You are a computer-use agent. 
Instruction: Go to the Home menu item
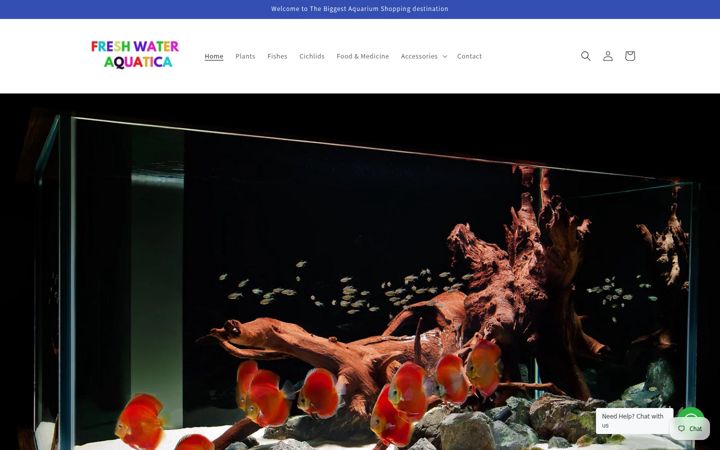214,56
